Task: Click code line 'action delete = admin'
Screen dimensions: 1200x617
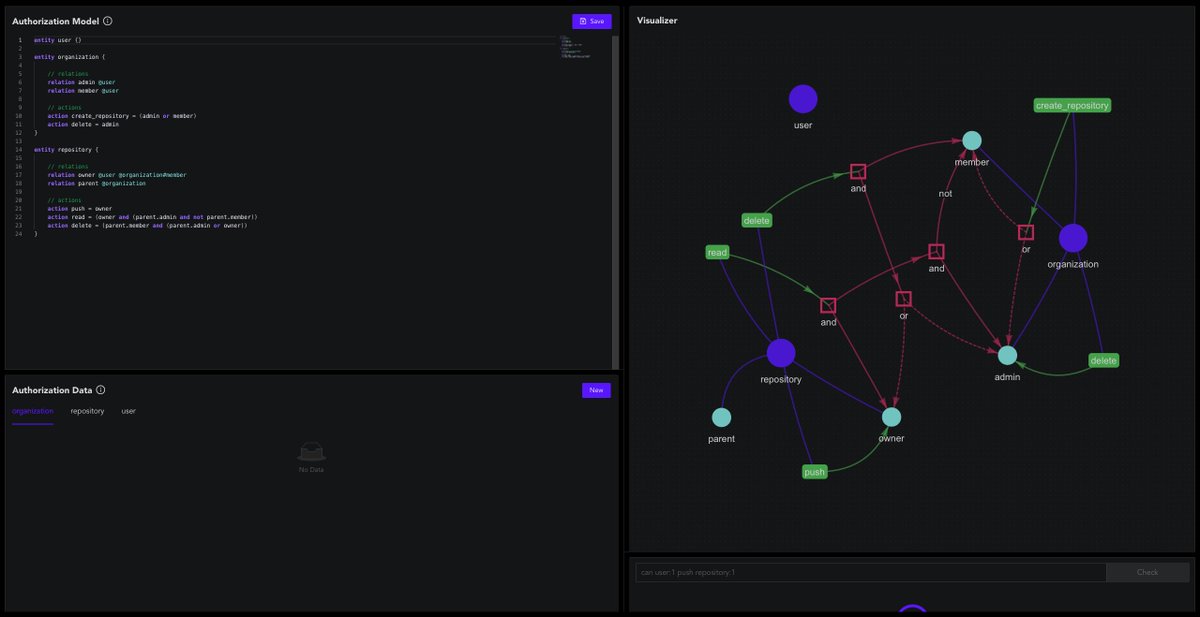Action: 83,124
